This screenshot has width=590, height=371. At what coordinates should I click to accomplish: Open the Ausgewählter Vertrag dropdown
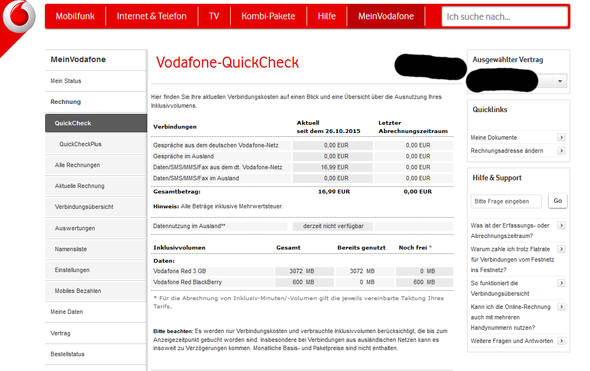pos(560,81)
